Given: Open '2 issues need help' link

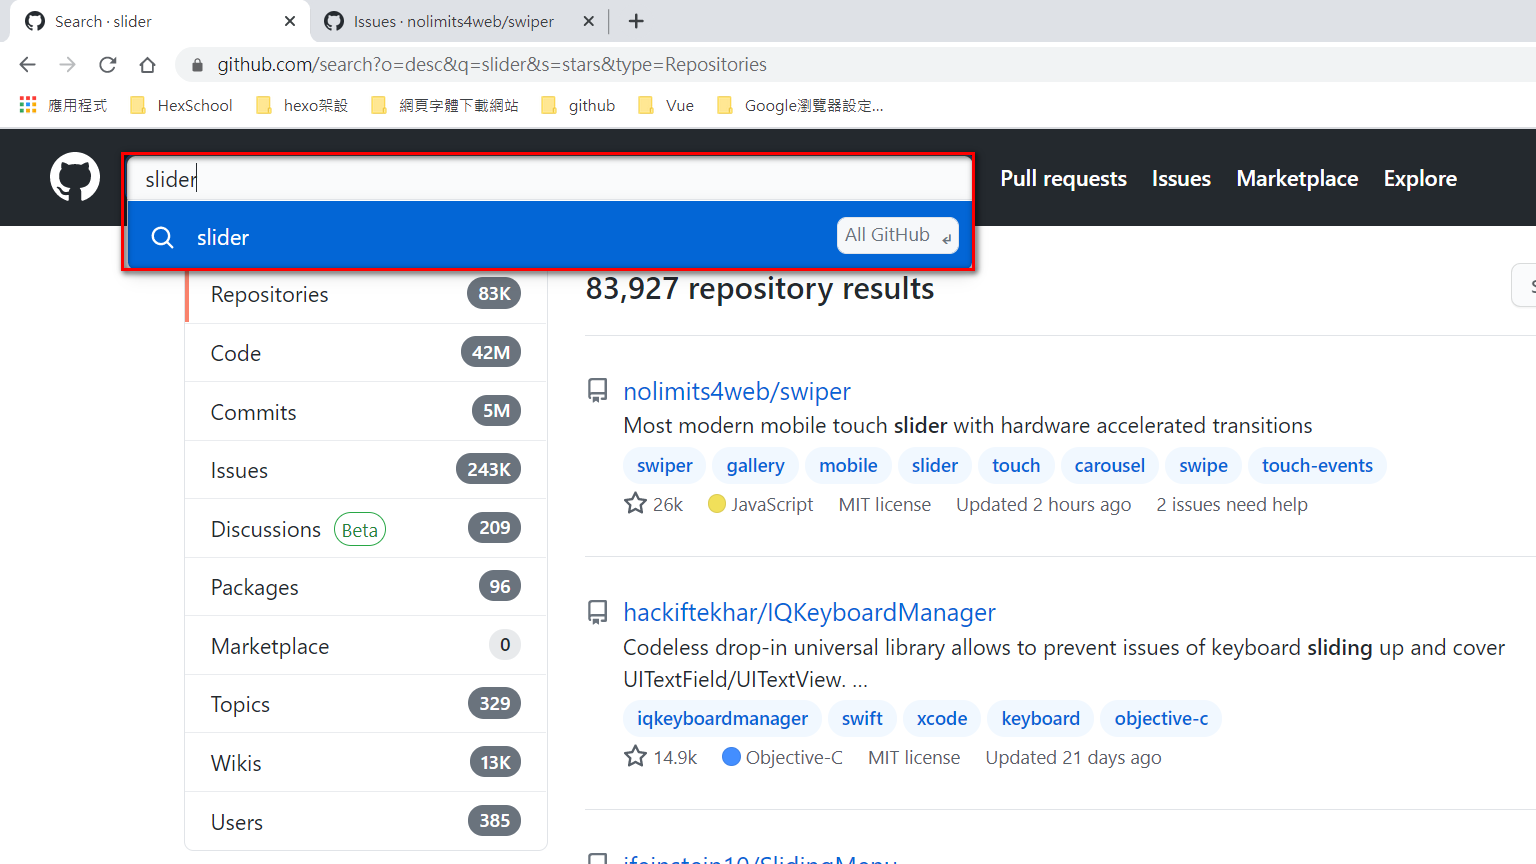Looking at the screenshot, I should click(x=1232, y=504).
